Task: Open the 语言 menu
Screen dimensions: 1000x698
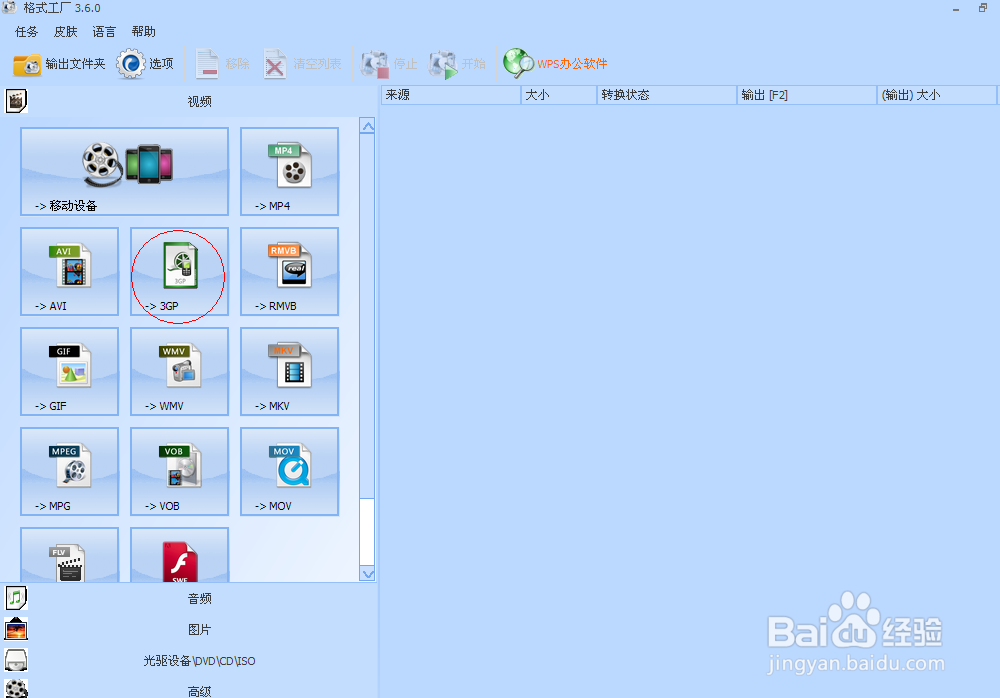Action: pos(104,32)
